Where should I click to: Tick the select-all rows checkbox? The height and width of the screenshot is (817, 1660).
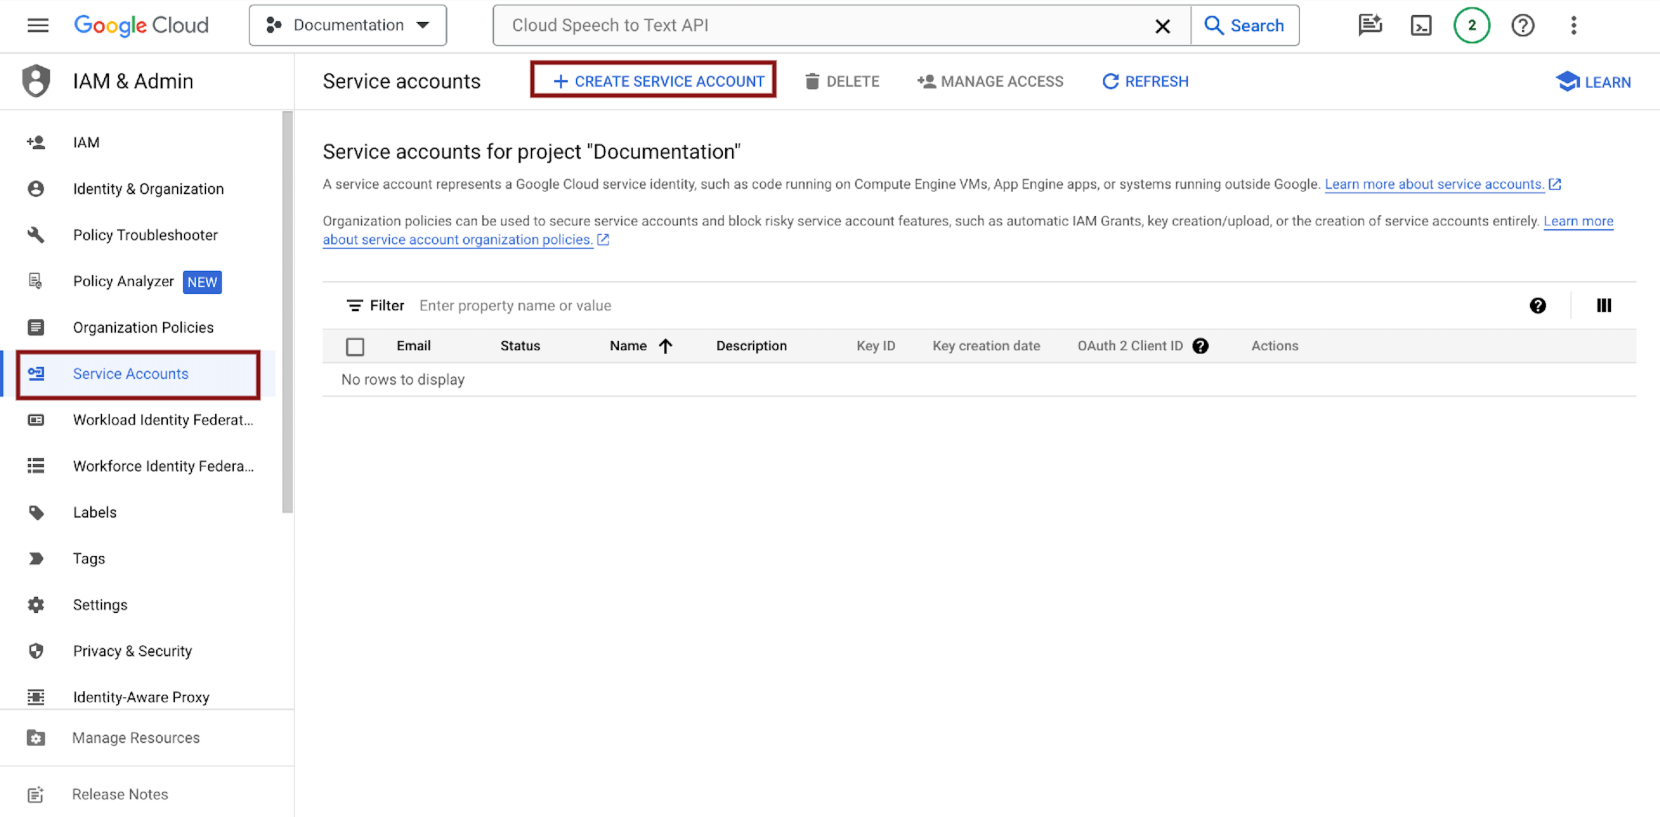(355, 347)
